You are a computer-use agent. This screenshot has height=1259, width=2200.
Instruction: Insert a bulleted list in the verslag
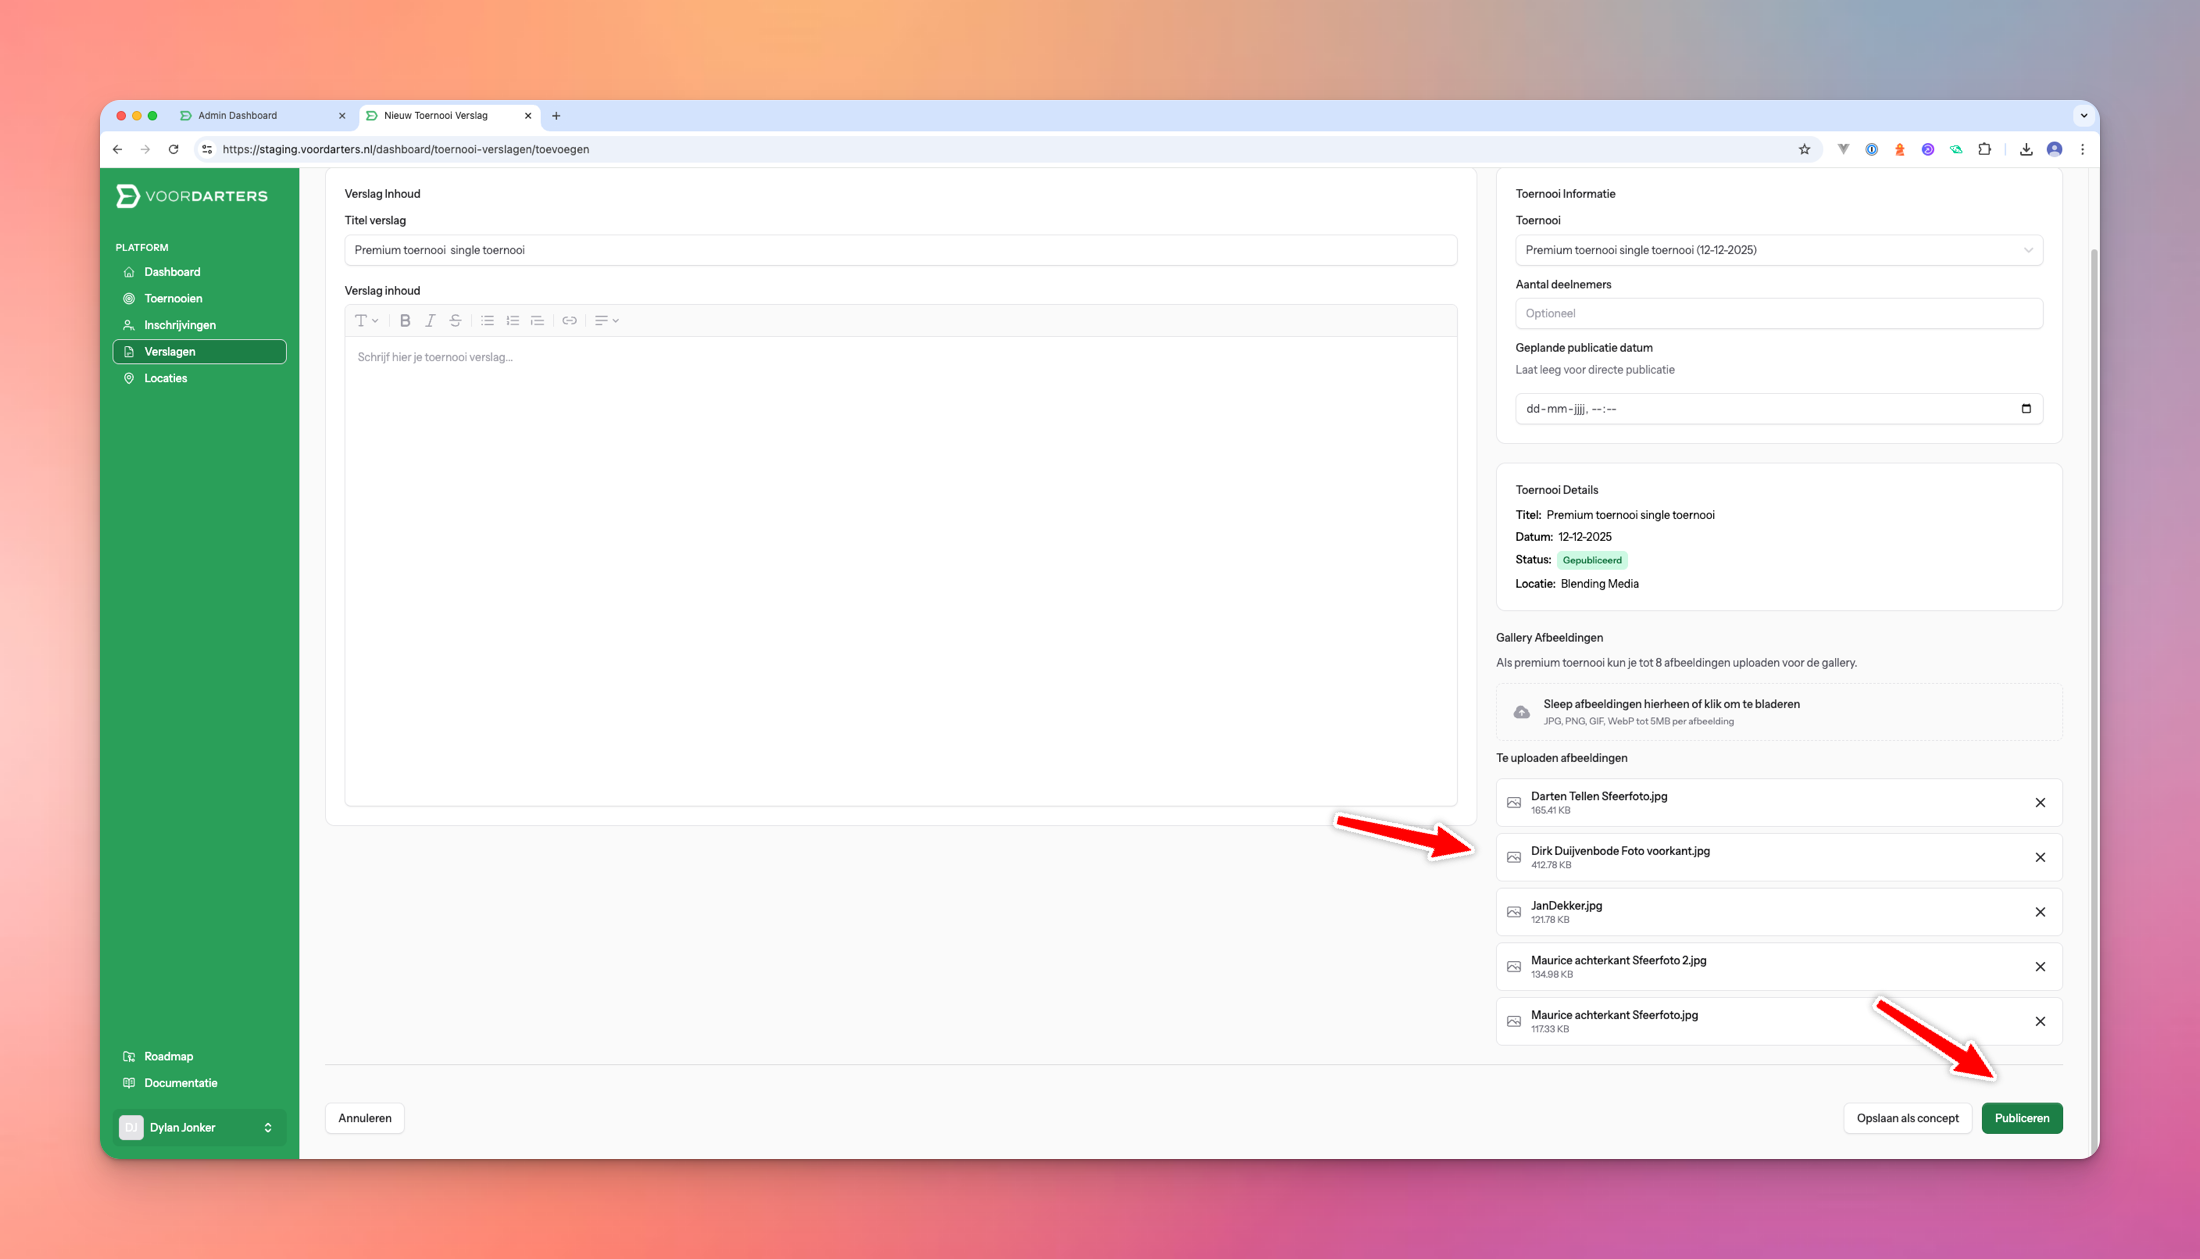click(x=487, y=321)
